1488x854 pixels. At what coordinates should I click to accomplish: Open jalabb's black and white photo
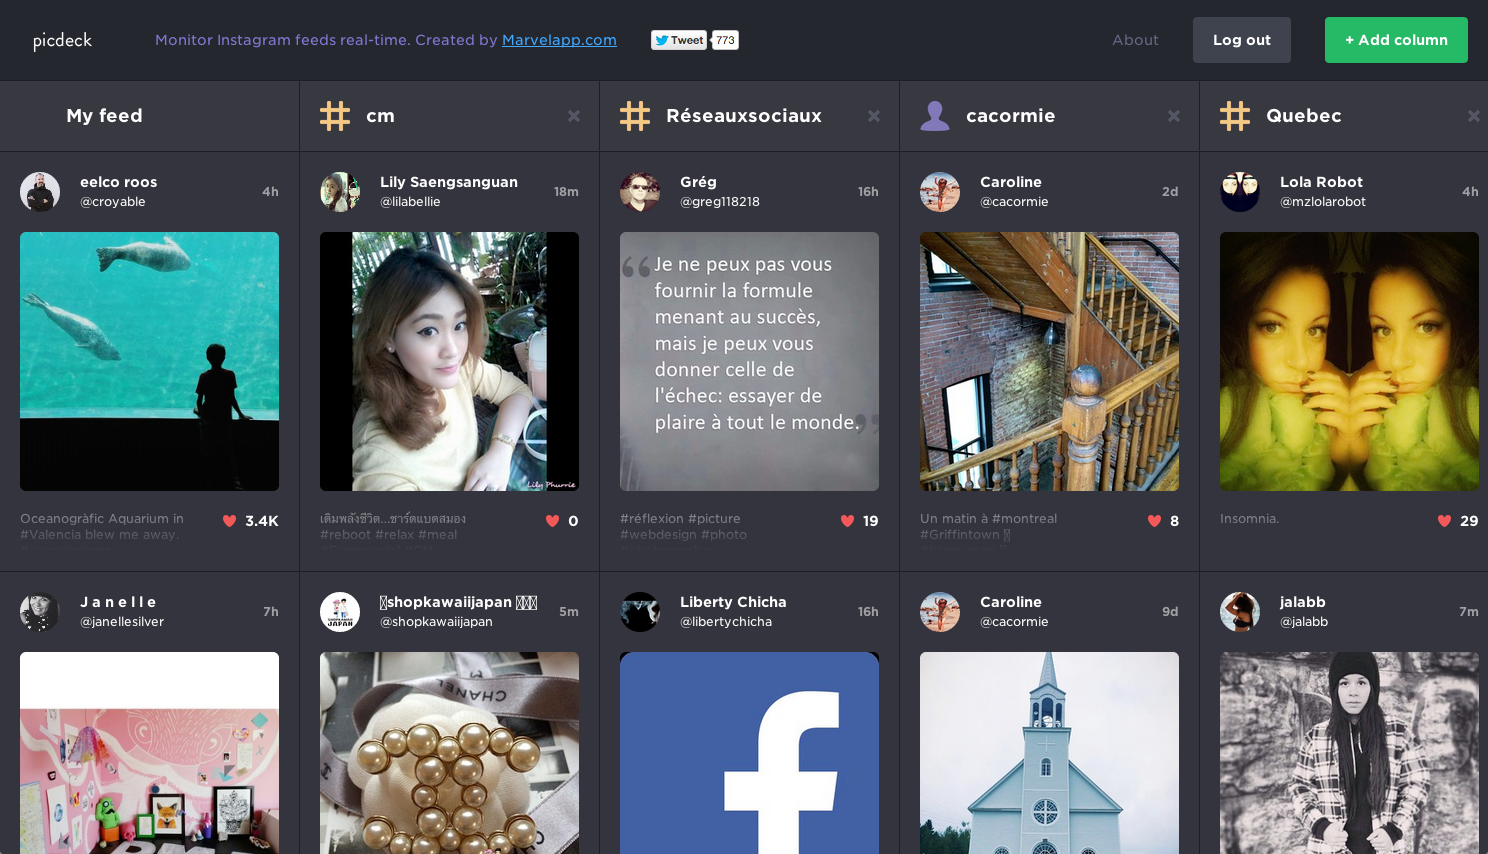pyautogui.click(x=1349, y=753)
